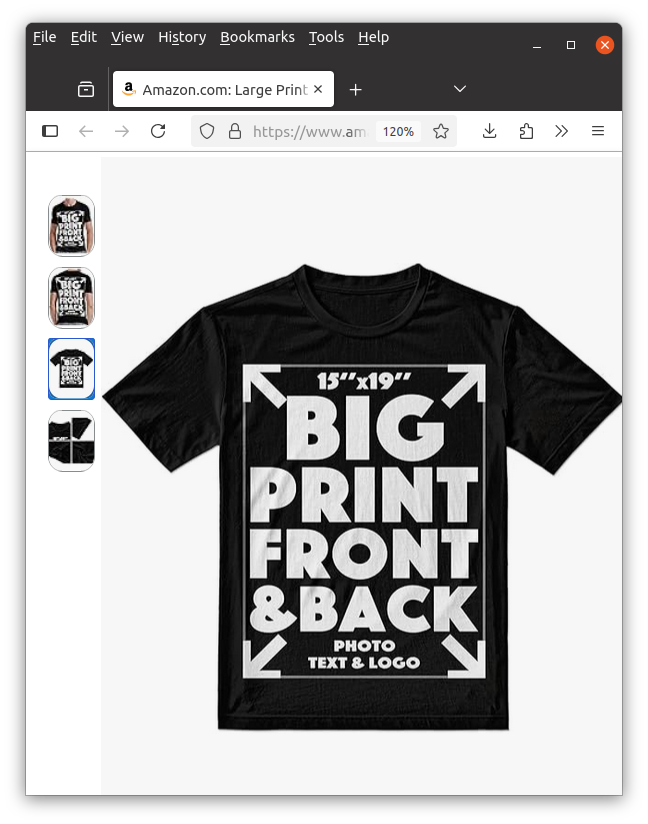View site security padlock info
This screenshot has width=648, height=824.
[x=235, y=131]
